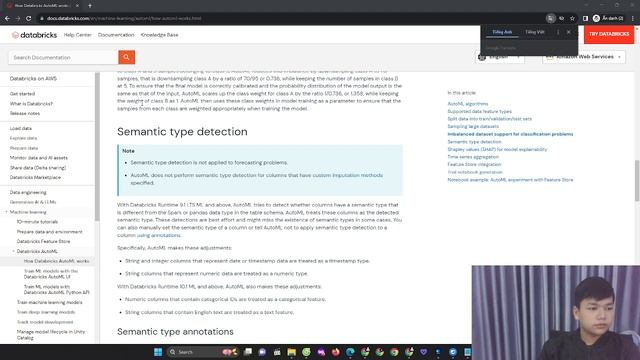Jump to Sampling large datasets section

pyautogui.click(x=473, y=127)
